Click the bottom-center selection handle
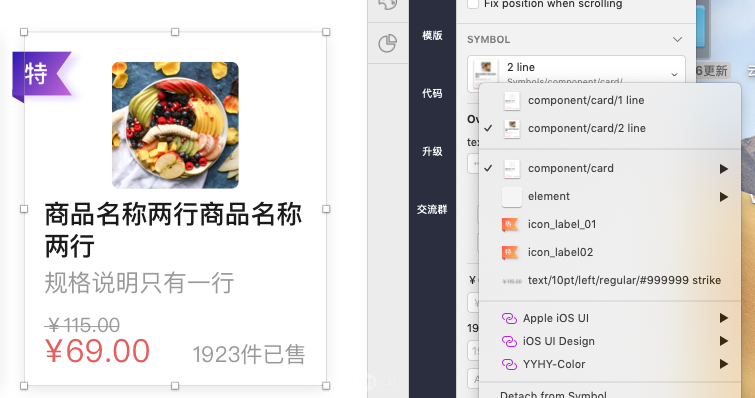This screenshot has width=755, height=398. (175, 386)
